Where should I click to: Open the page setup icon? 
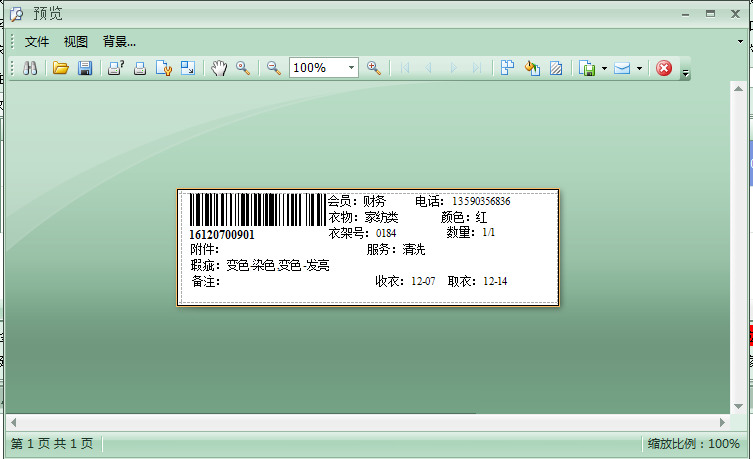[164, 68]
